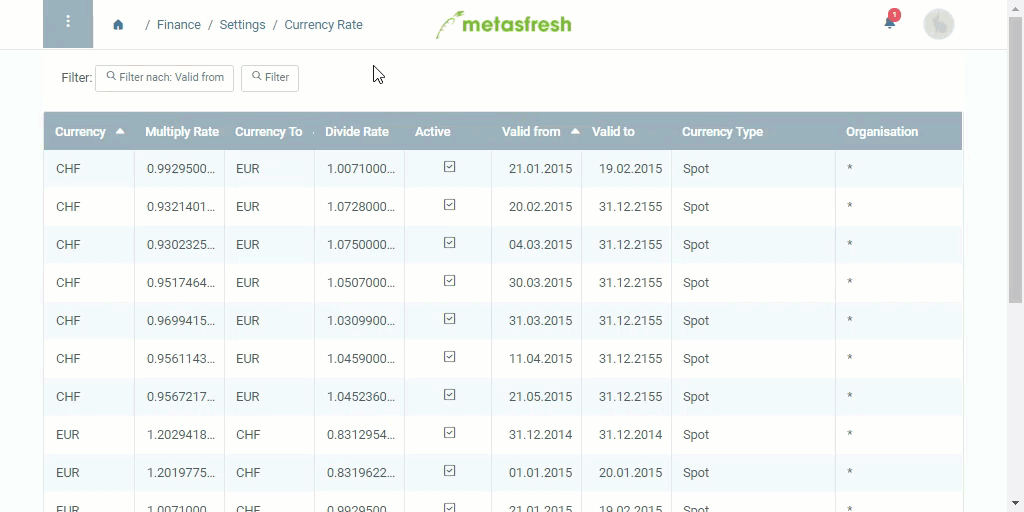
Task: Select Multiply Rate cell 0.9302325...
Action: click(180, 244)
